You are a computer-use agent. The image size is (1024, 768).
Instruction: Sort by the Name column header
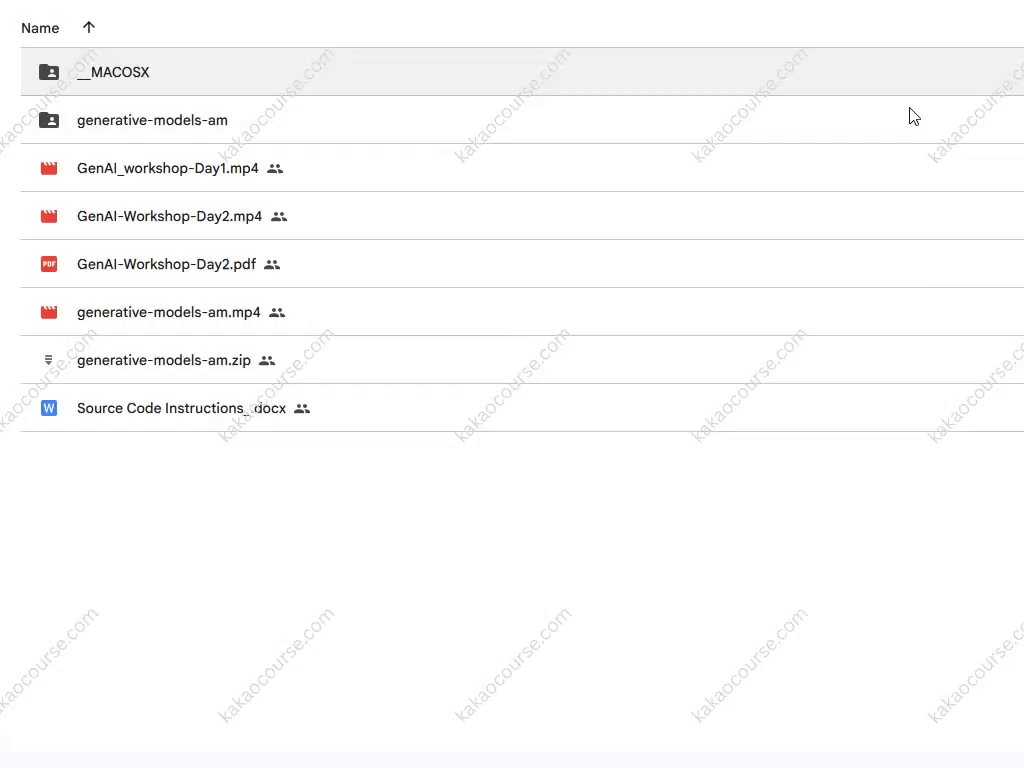40,28
